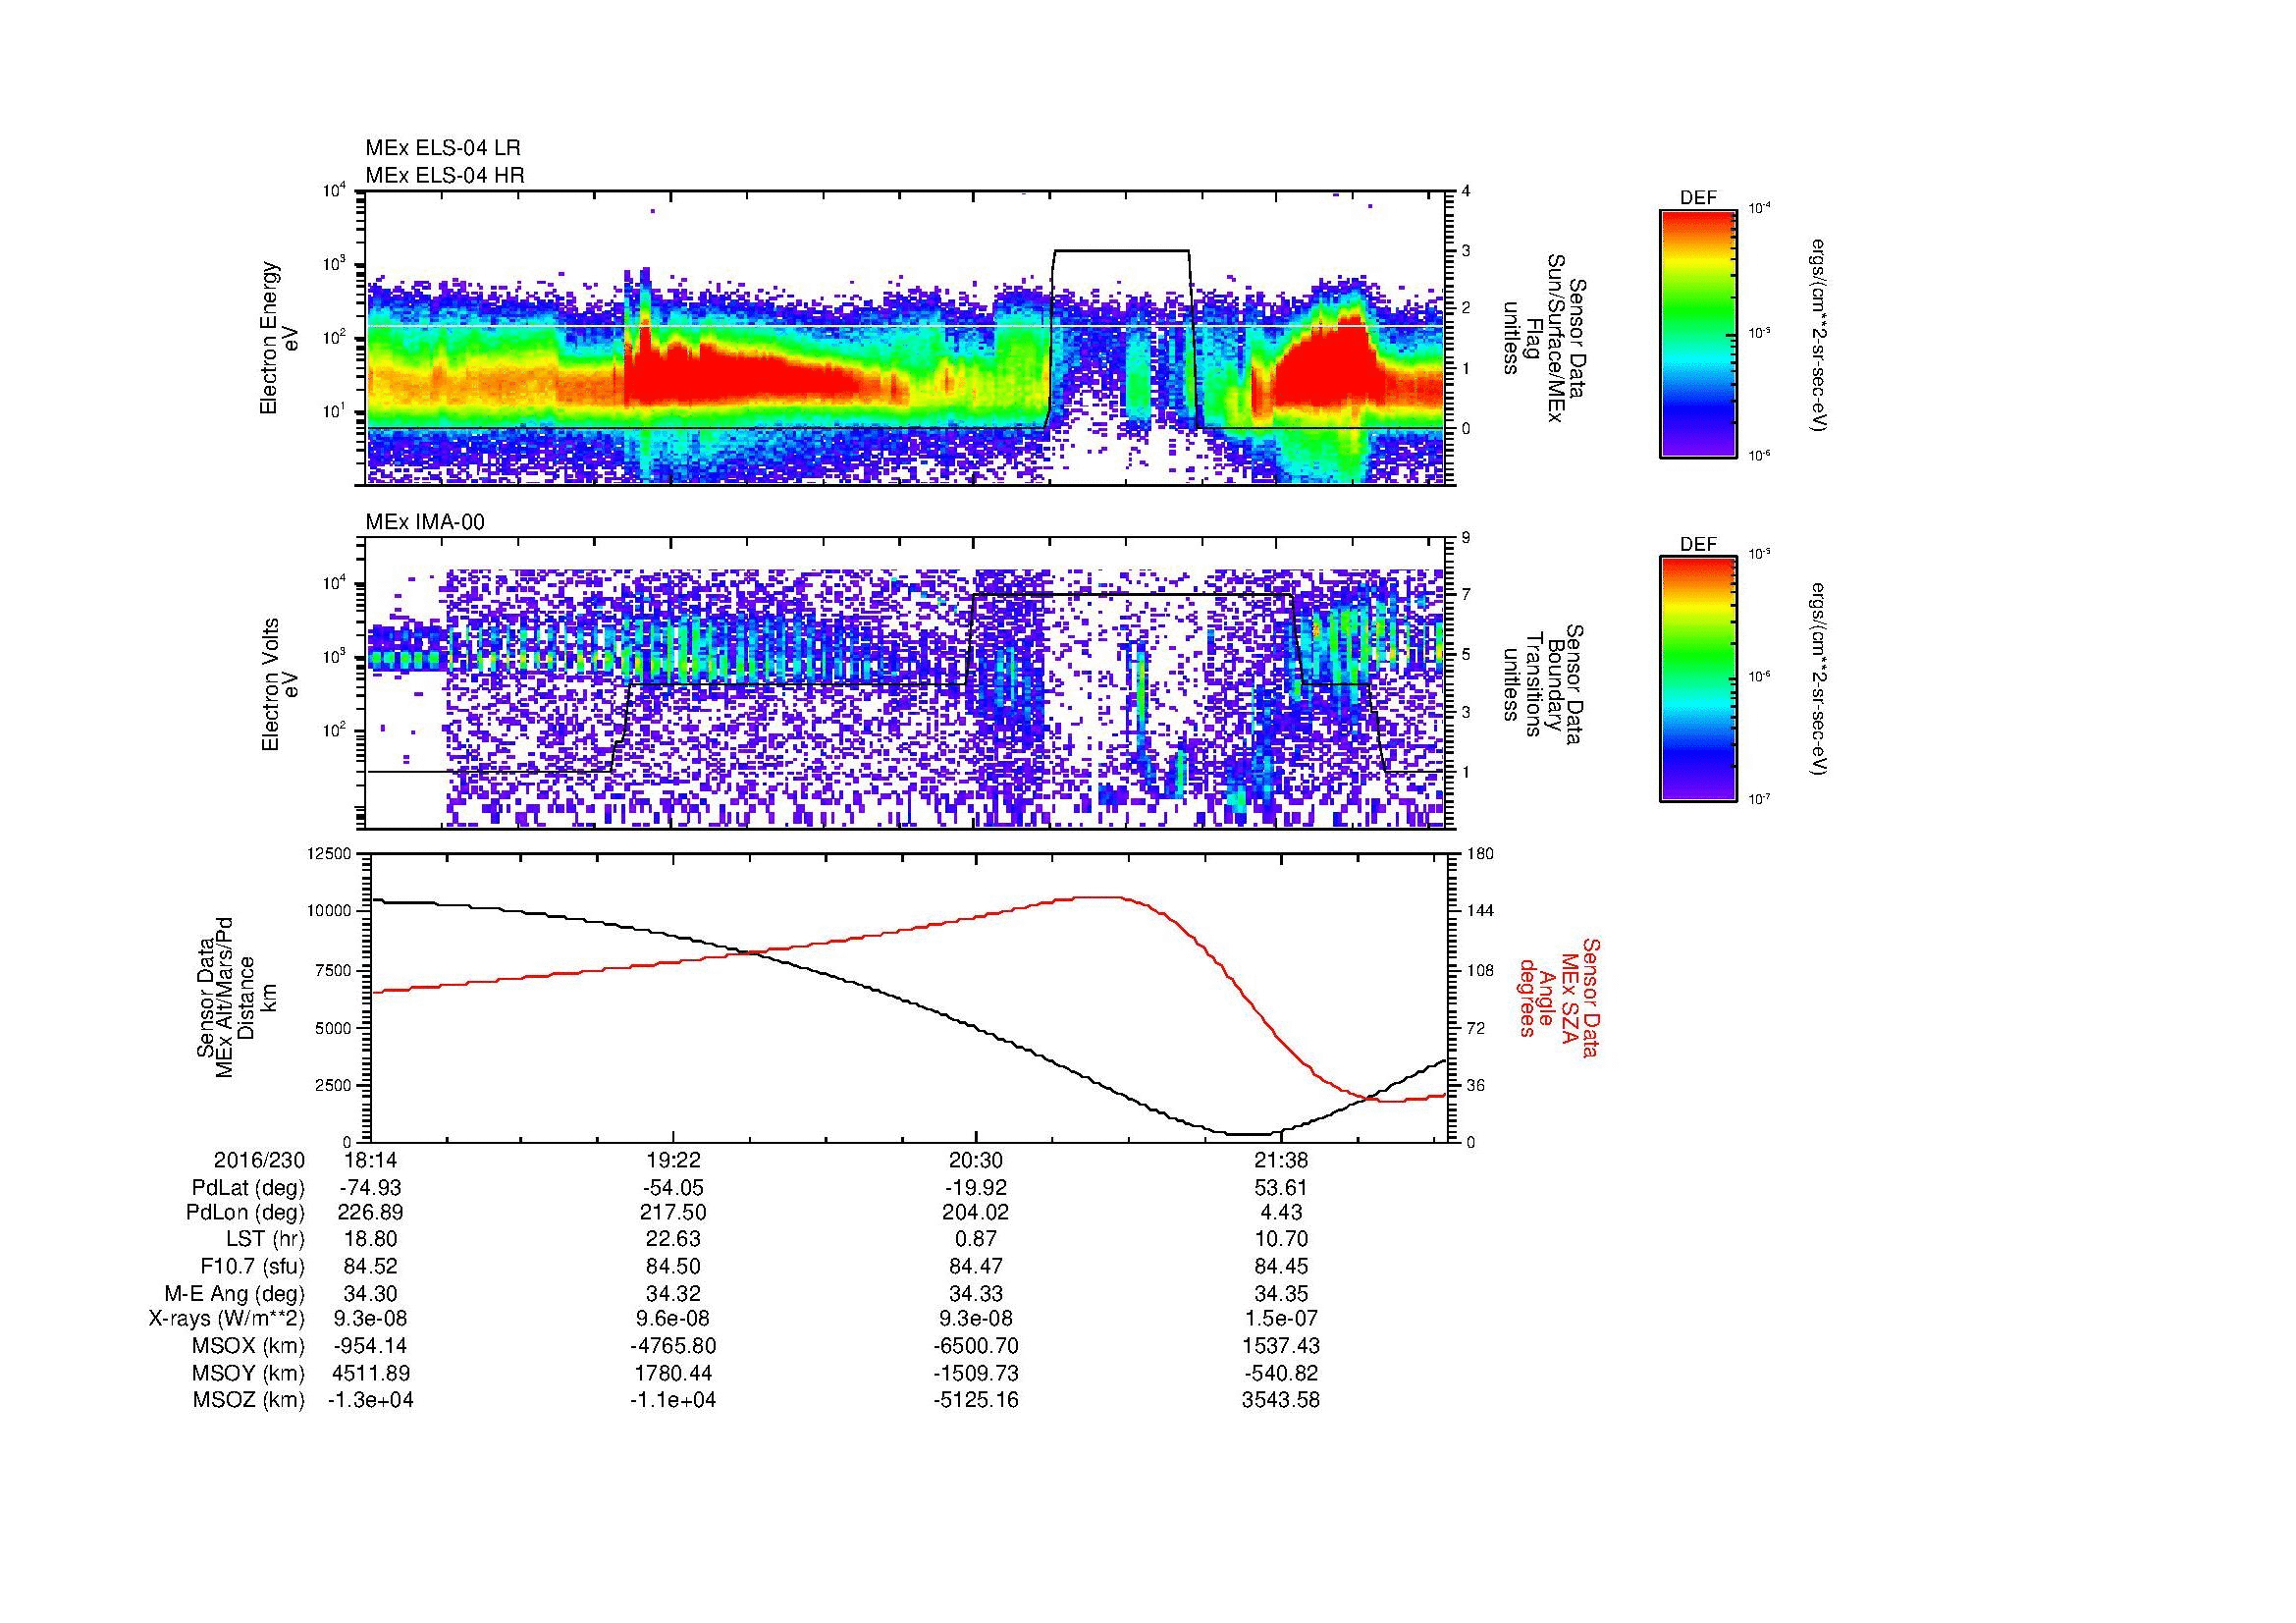Click the 'MSOZ (km)' row label
The width and height of the screenshot is (2296, 1623).
tap(248, 1400)
